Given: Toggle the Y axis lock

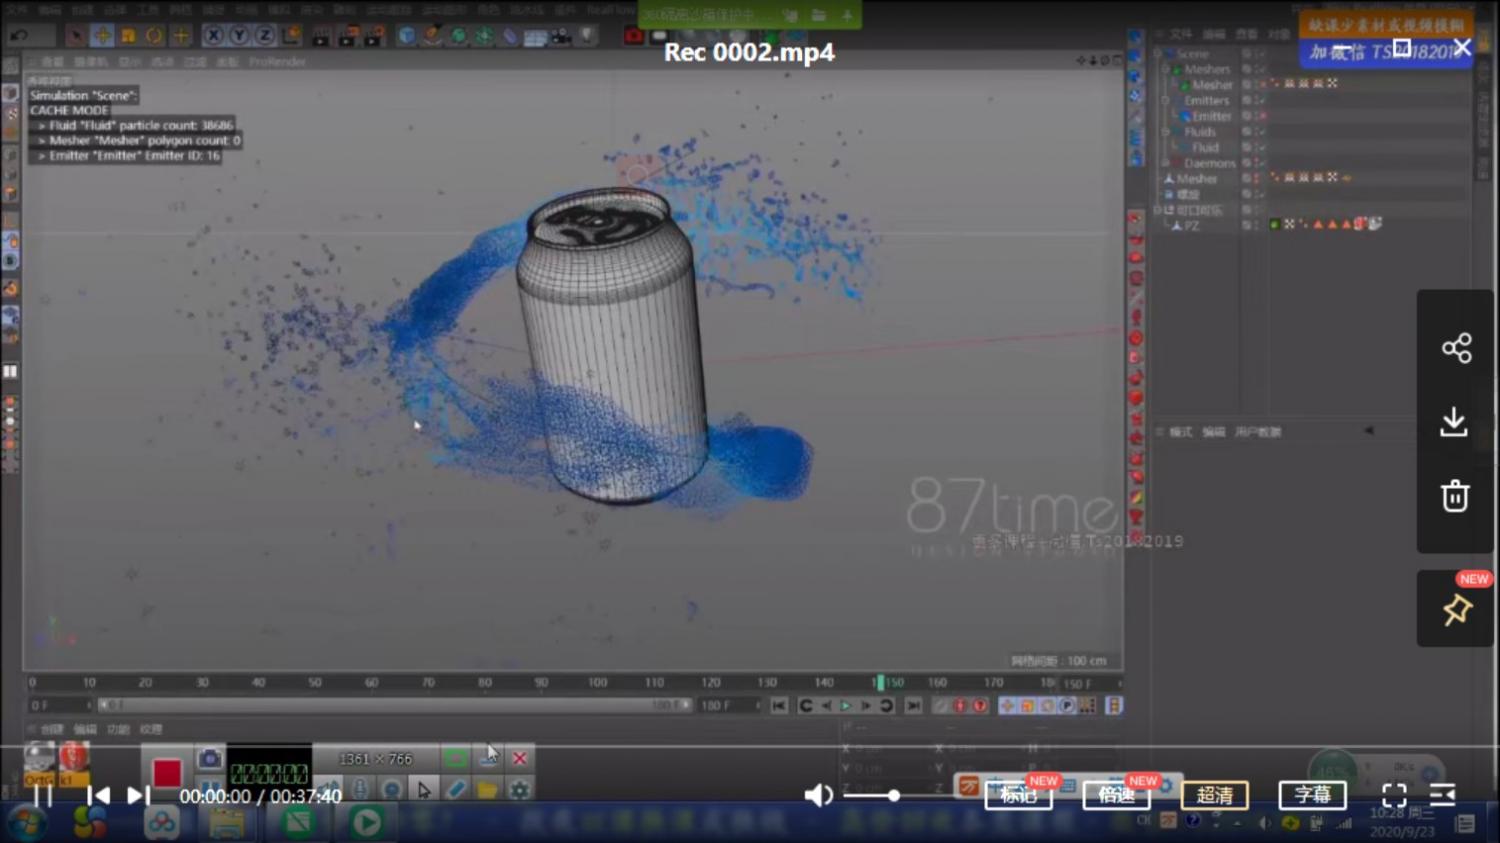Looking at the screenshot, I should [x=239, y=35].
